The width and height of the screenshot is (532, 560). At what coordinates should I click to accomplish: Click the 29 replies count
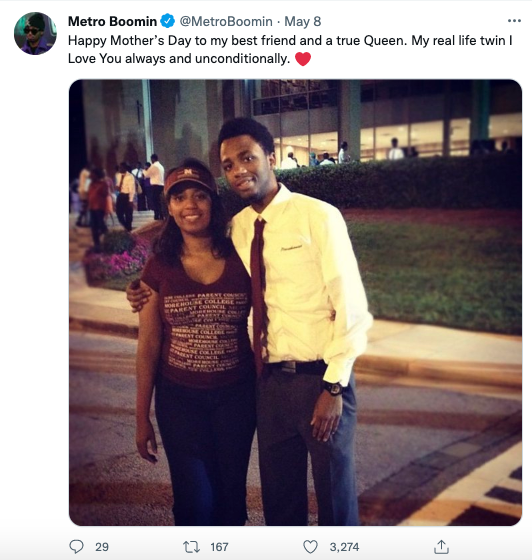point(102,547)
